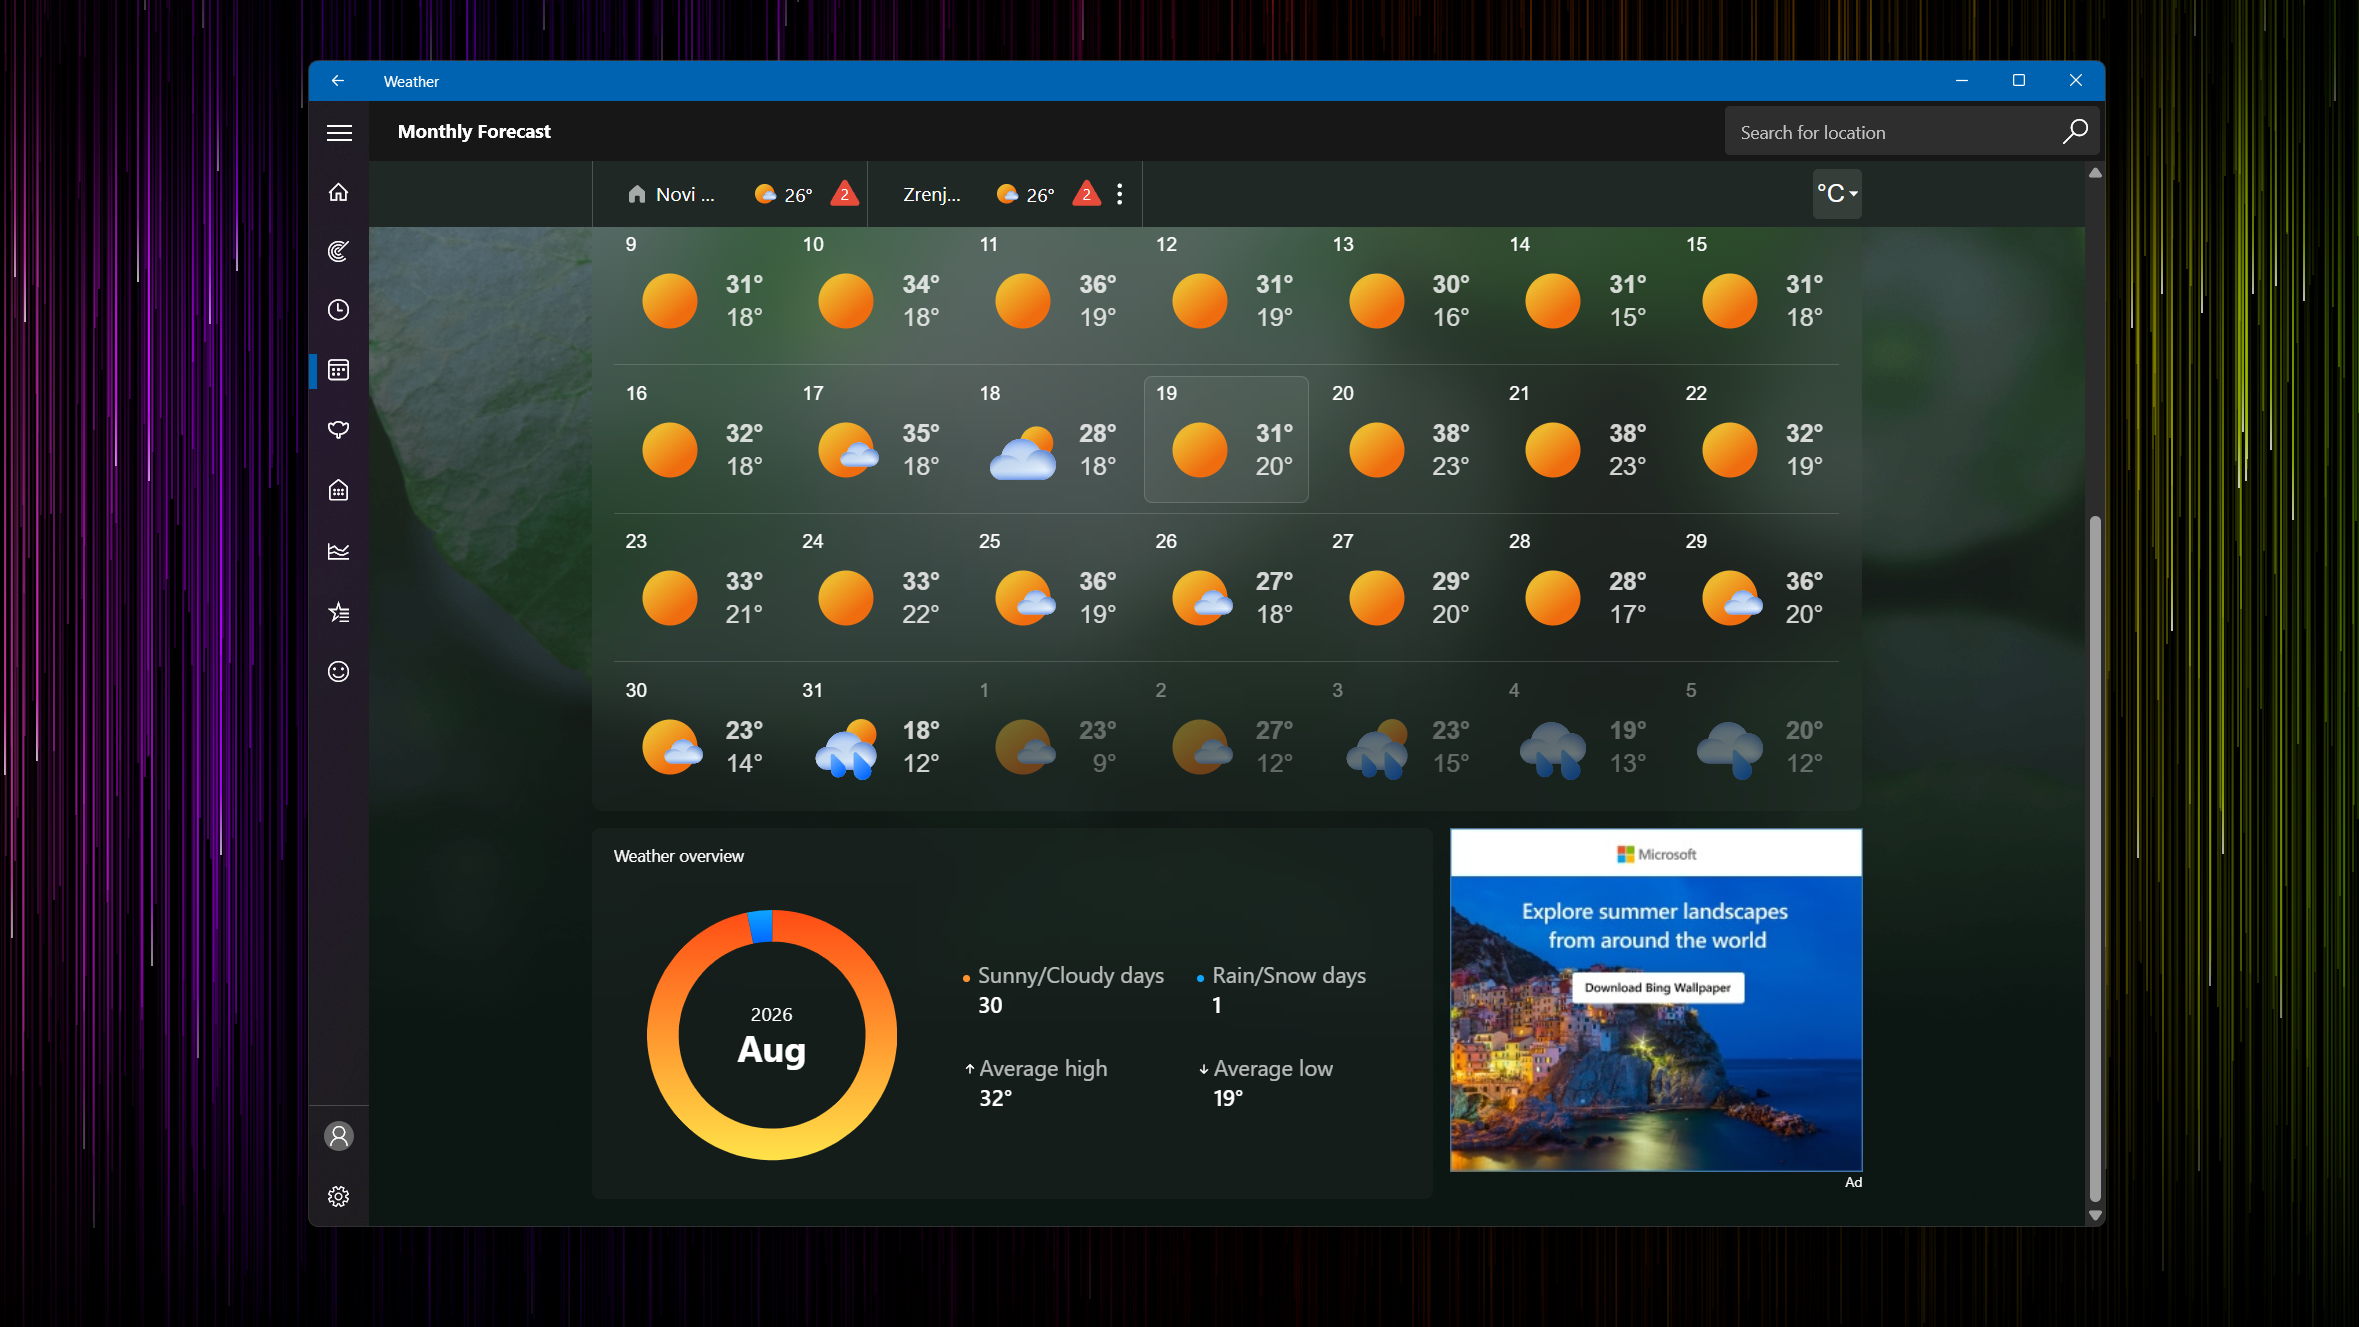Select day 19 forecast card
2359x1327 pixels.
(x=1226, y=439)
